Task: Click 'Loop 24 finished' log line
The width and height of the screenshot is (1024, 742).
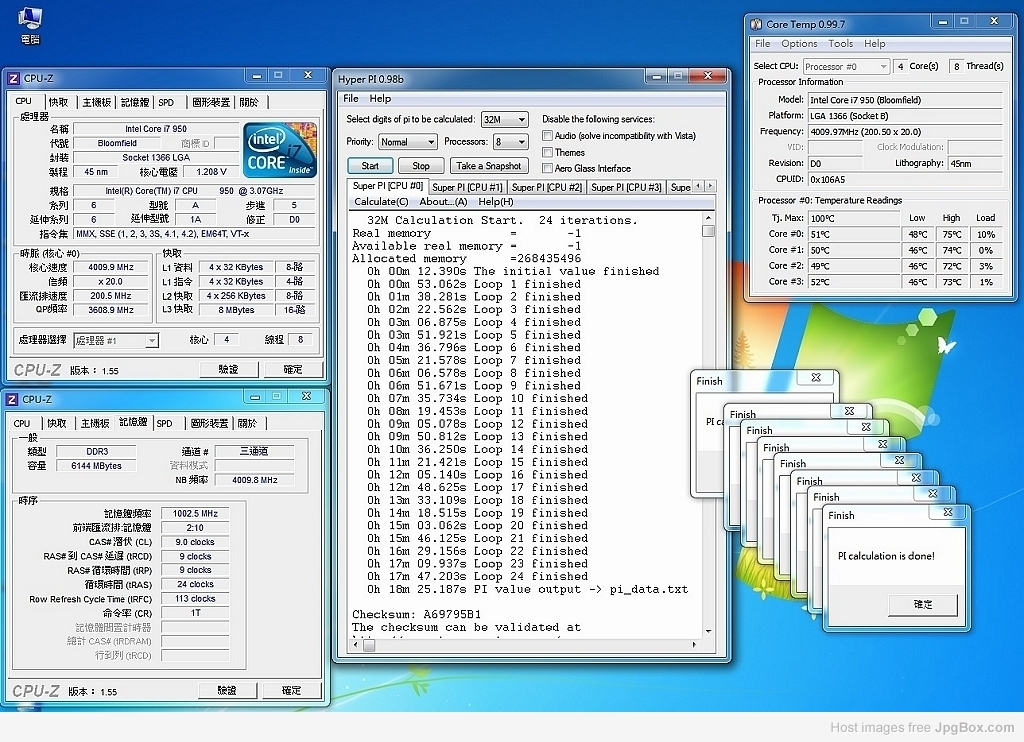Action: click(x=477, y=577)
